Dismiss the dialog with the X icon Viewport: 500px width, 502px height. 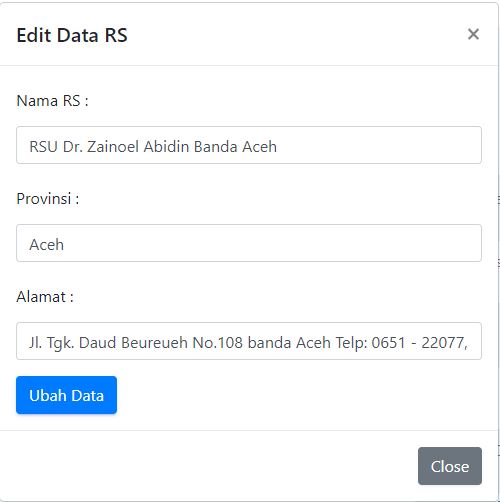(x=473, y=34)
